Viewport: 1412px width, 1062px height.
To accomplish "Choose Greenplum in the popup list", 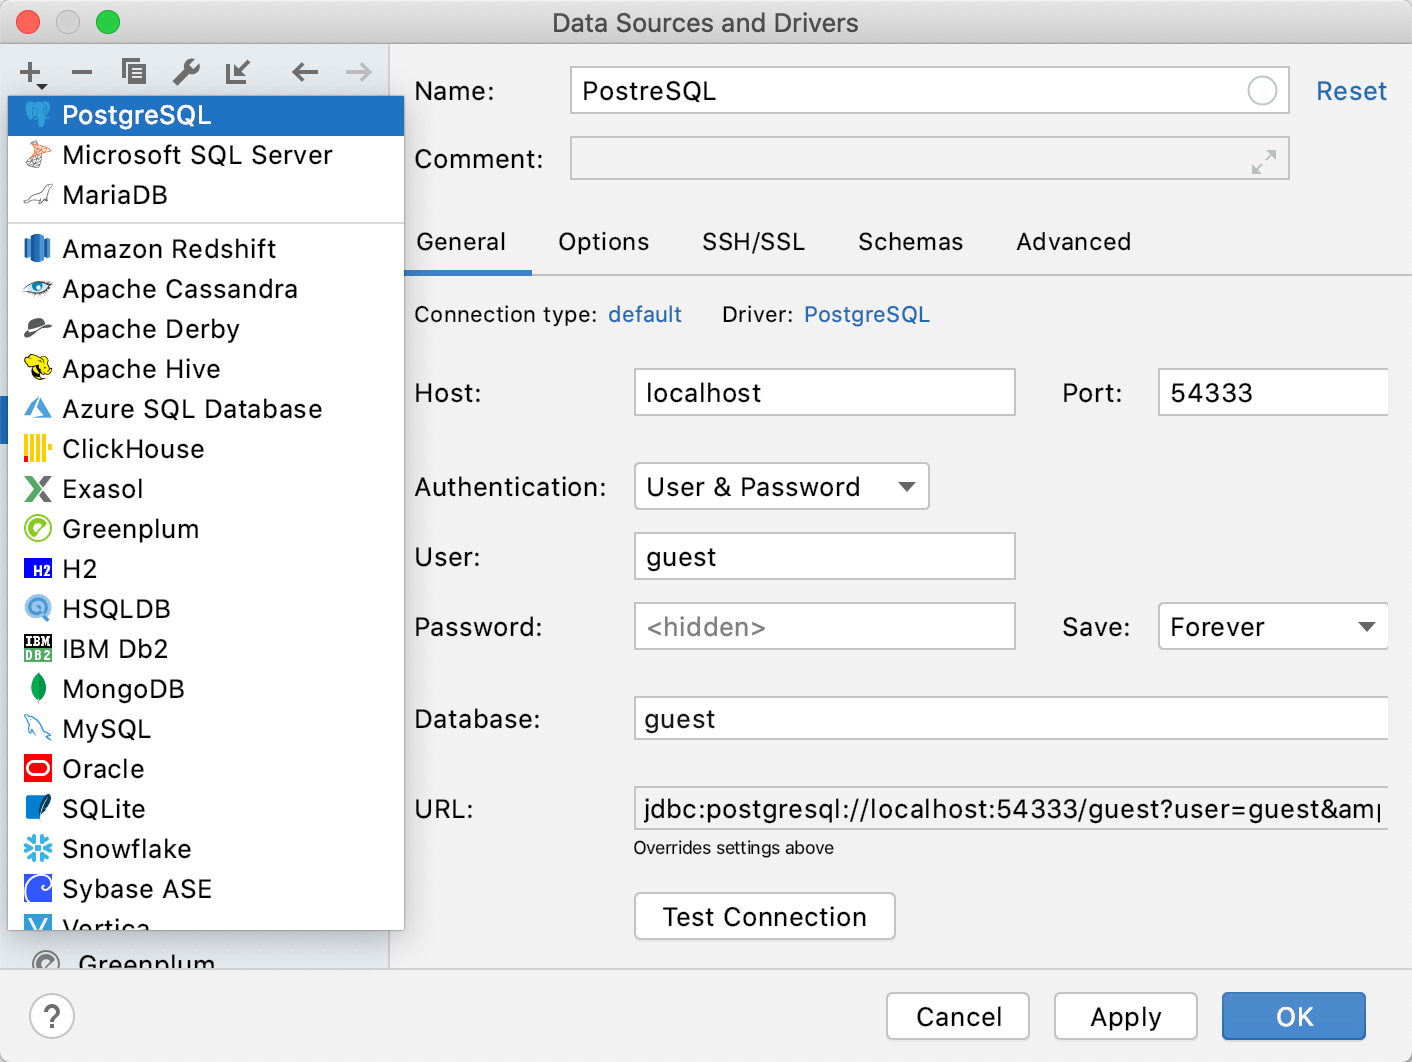I will pyautogui.click(x=206, y=529).
